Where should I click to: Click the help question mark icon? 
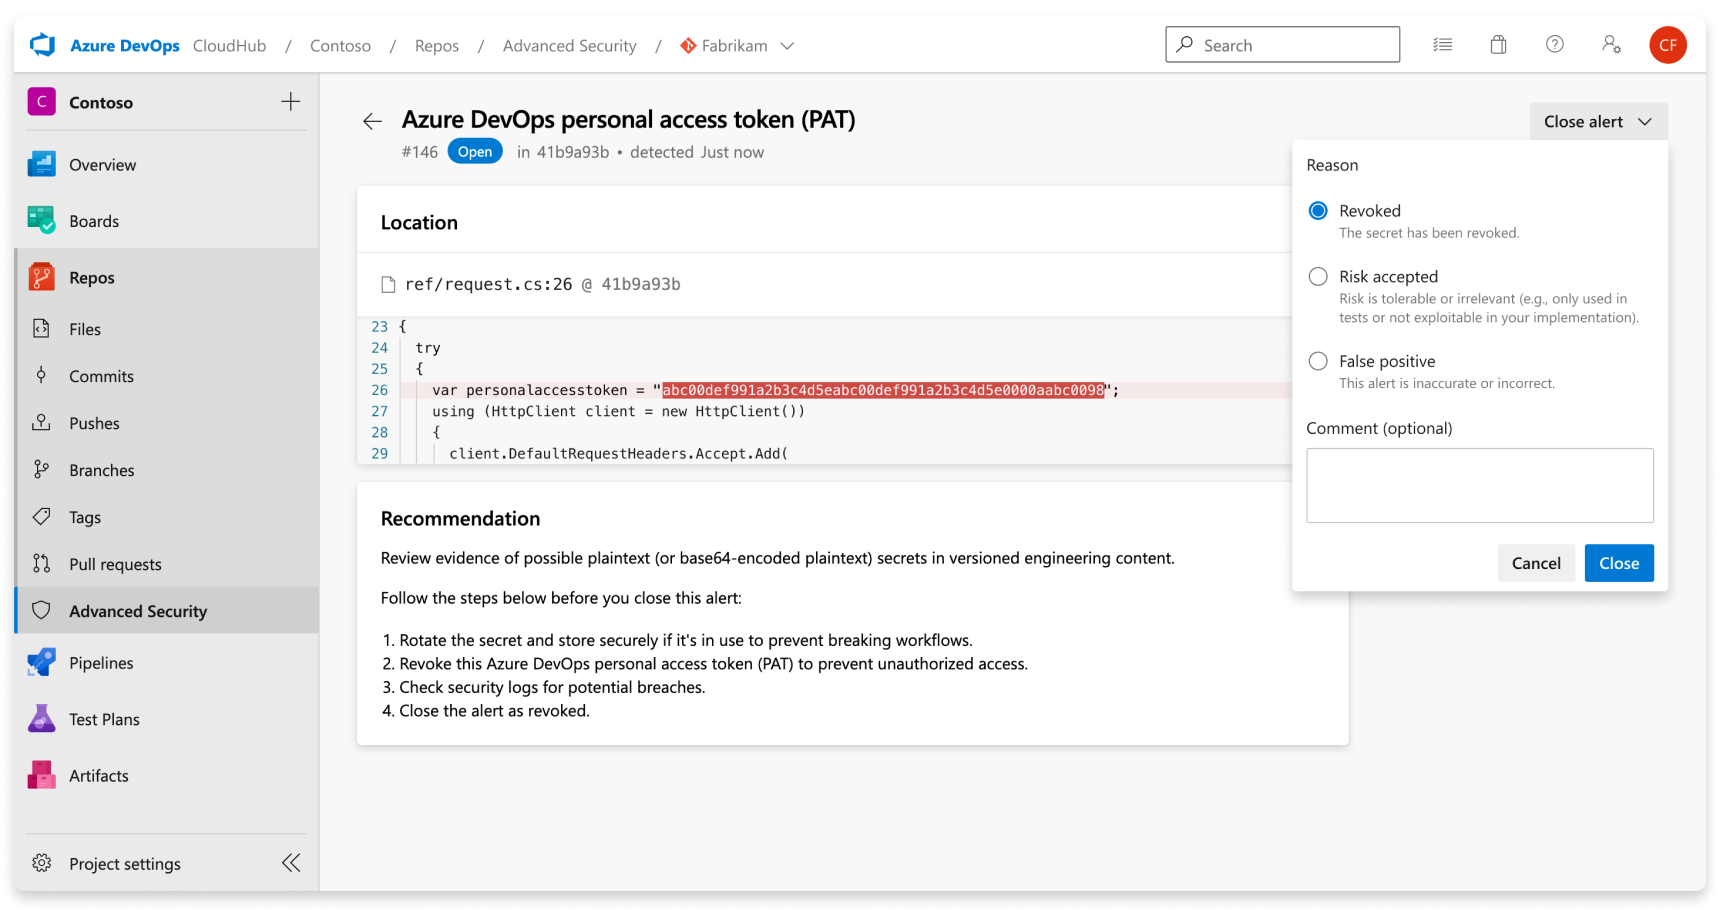point(1554,45)
